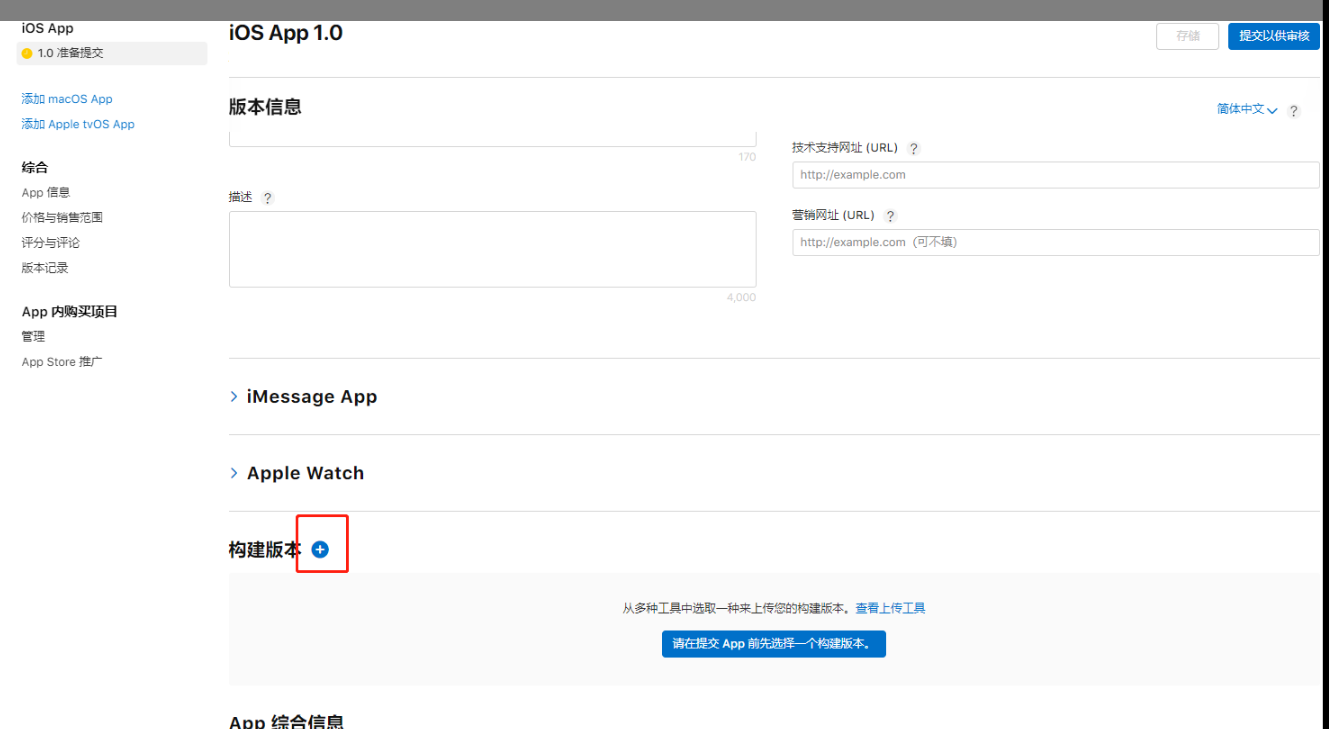Open App Store 推广 in the sidebar
This screenshot has height=729, width=1329.
[62, 362]
